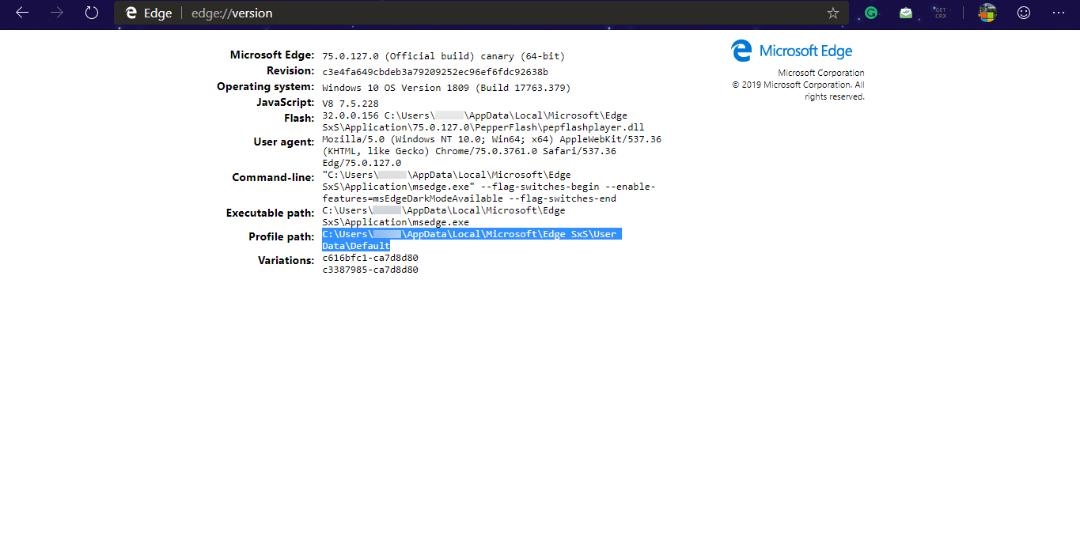Click version text 75.0.127.0 (Official build)
The height and width of the screenshot is (544, 1080).
pyautogui.click(x=444, y=56)
